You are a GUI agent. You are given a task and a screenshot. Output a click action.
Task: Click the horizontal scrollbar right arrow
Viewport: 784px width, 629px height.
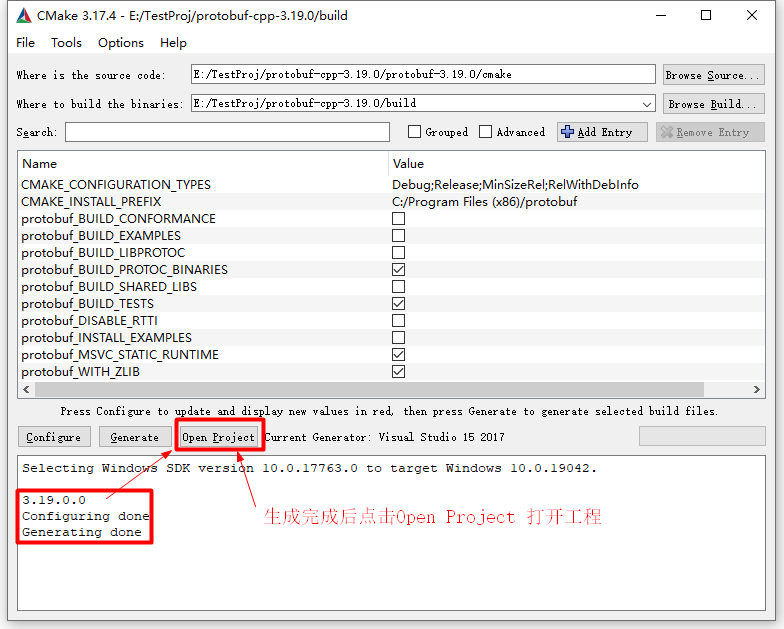tap(756, 390)
